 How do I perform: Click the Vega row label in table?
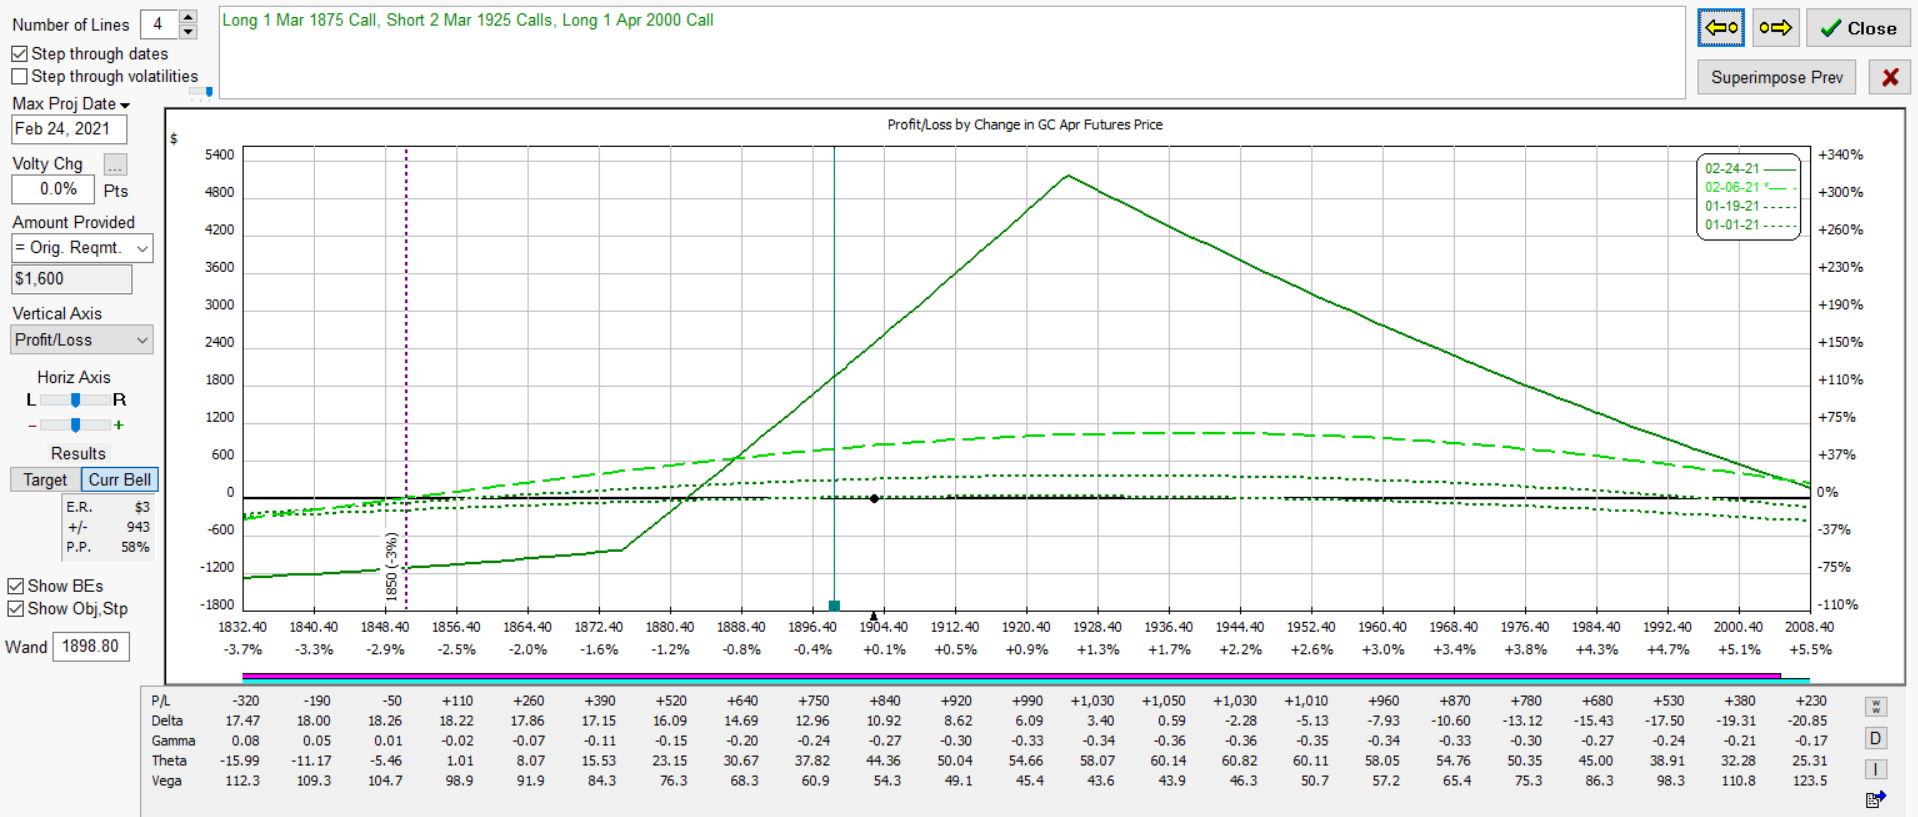(166, 781)
